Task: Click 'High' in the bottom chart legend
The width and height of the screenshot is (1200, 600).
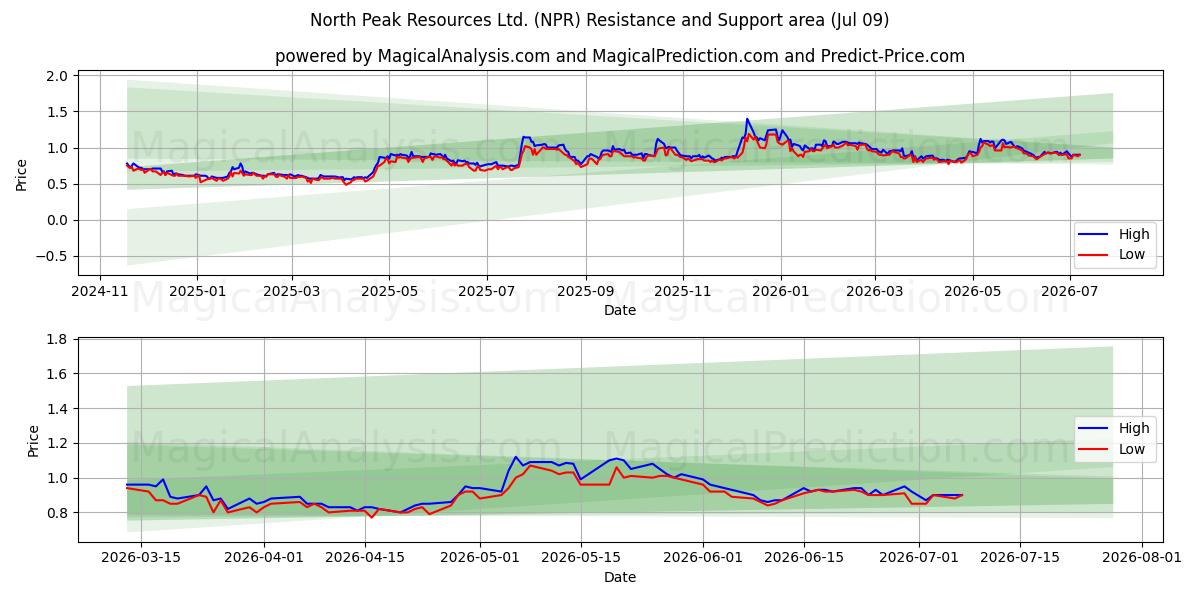Action: coord(1134,428)
